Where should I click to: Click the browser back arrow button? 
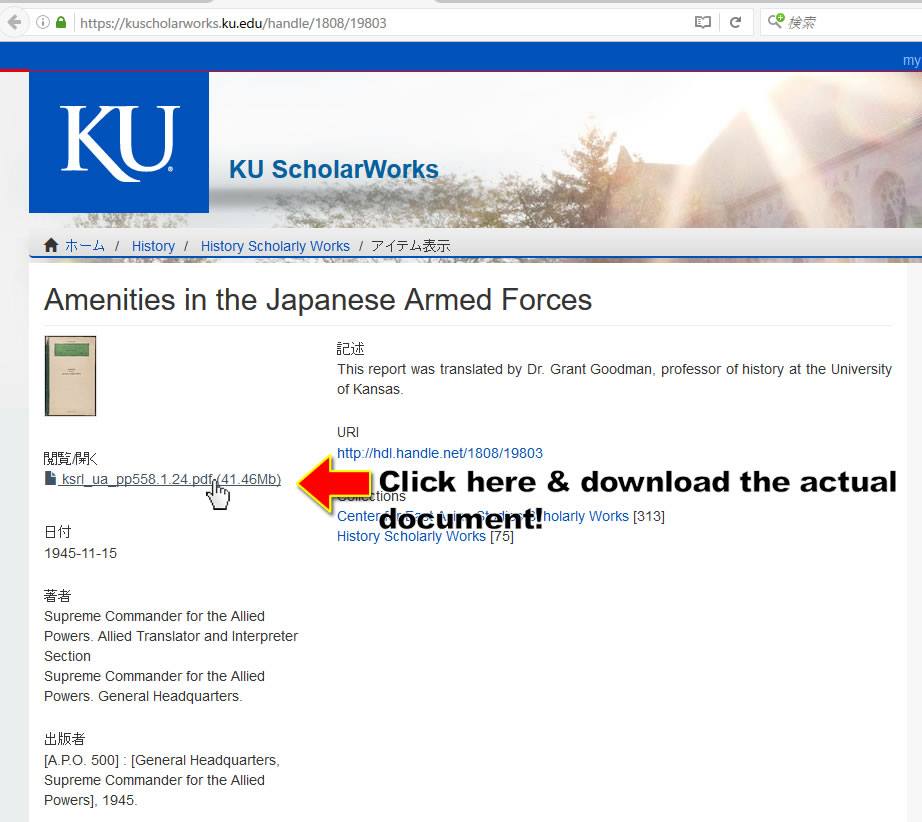[x=14, y=22]
